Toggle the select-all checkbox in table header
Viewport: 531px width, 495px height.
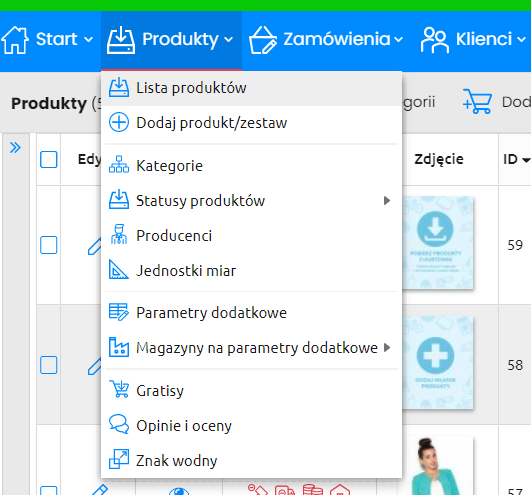coord(49,159)
